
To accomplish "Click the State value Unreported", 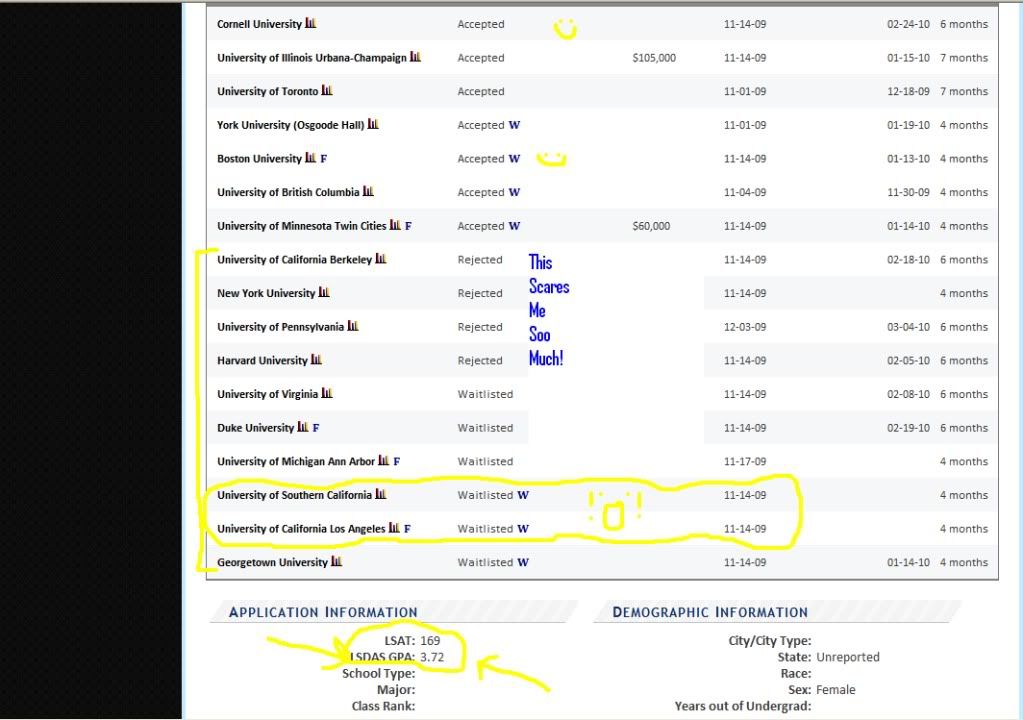I will pos(848,657).
